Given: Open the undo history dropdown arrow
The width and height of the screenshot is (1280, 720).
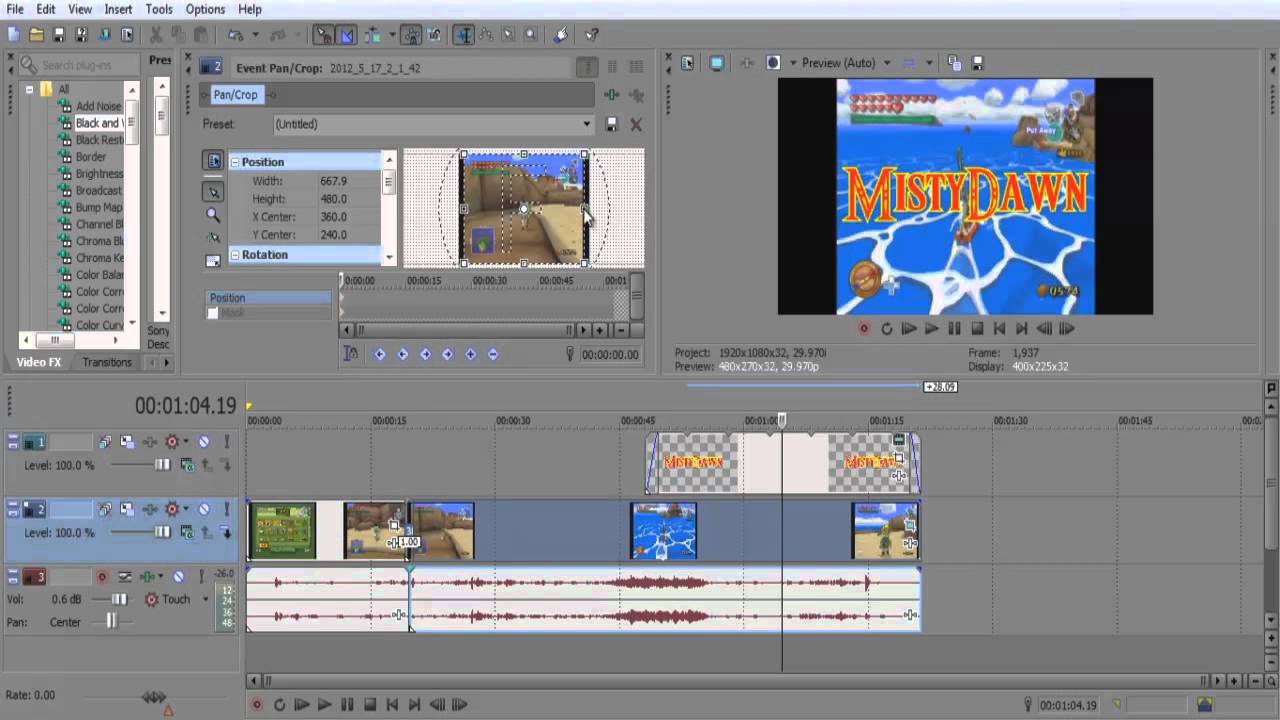Looking at the screenshot, I should click(x=255, y=34).
